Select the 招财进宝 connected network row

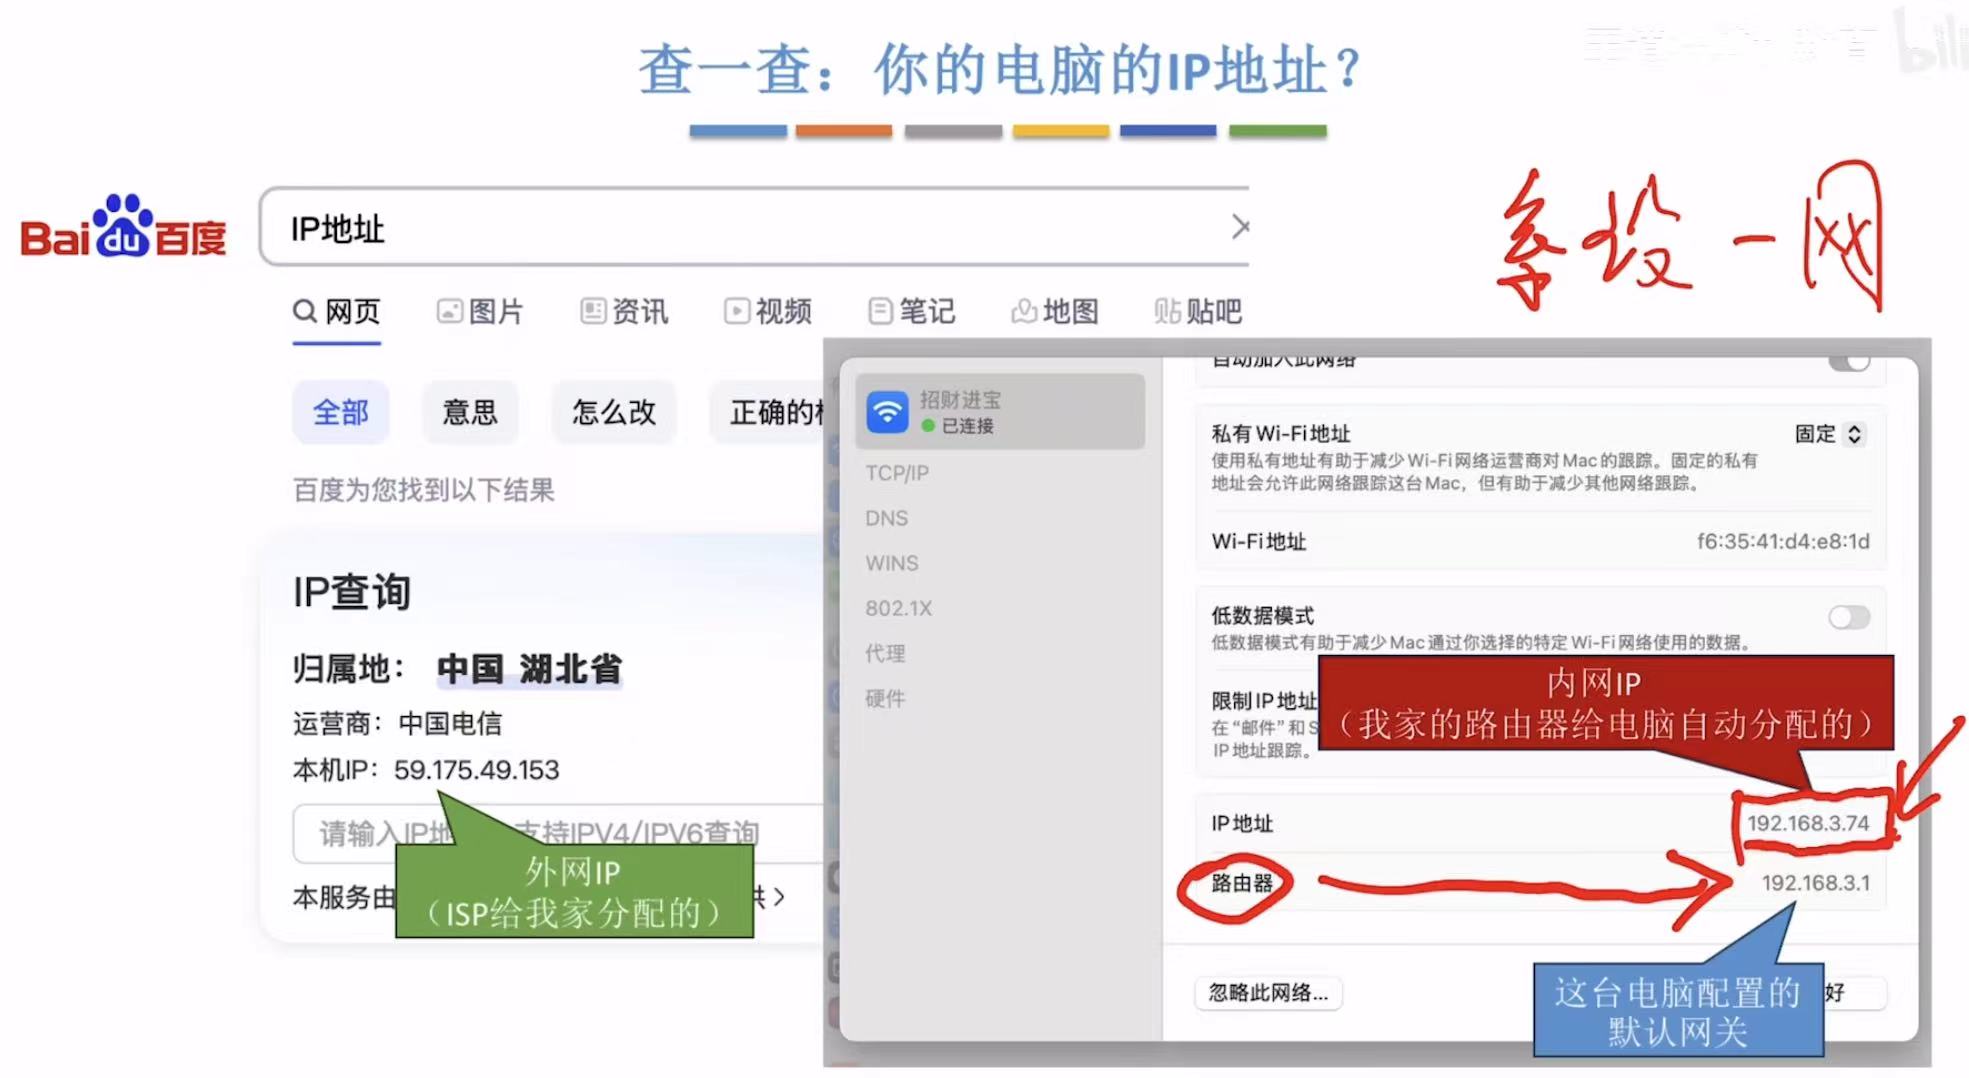point(1000,411)
